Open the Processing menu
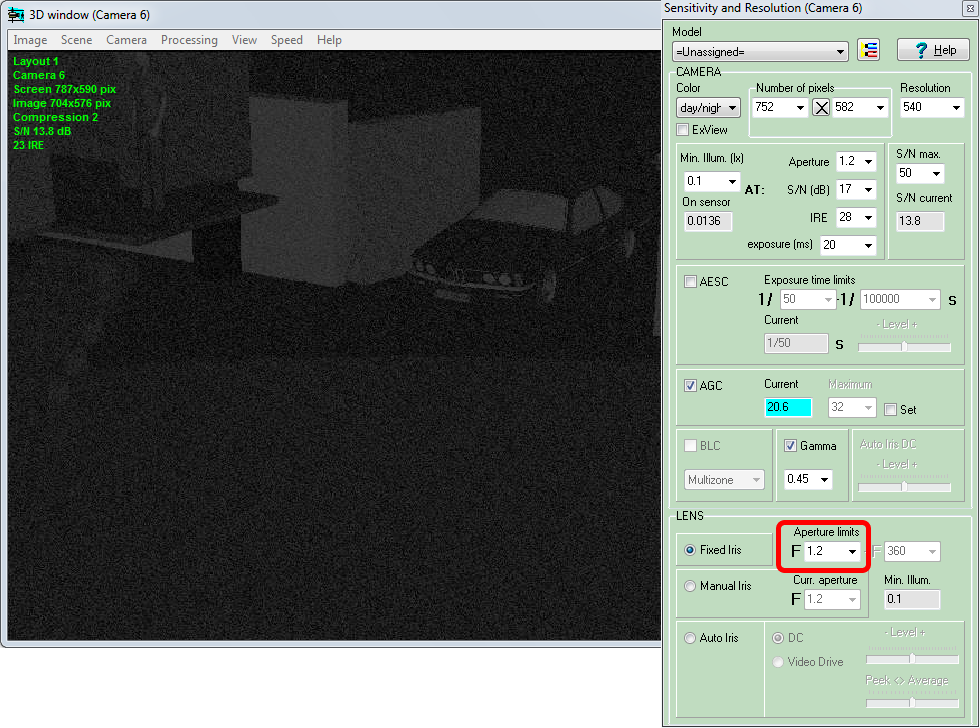The height and width of the screenshot is (728, 980). pos(189,40)
